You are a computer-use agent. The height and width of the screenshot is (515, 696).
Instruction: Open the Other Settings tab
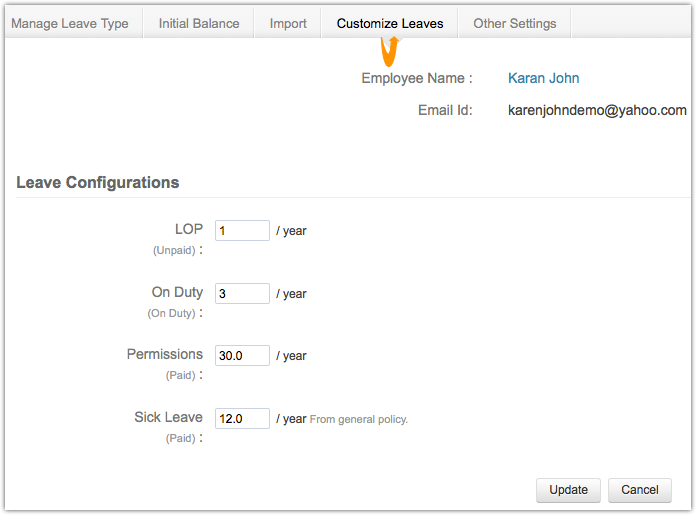[514, 23]
